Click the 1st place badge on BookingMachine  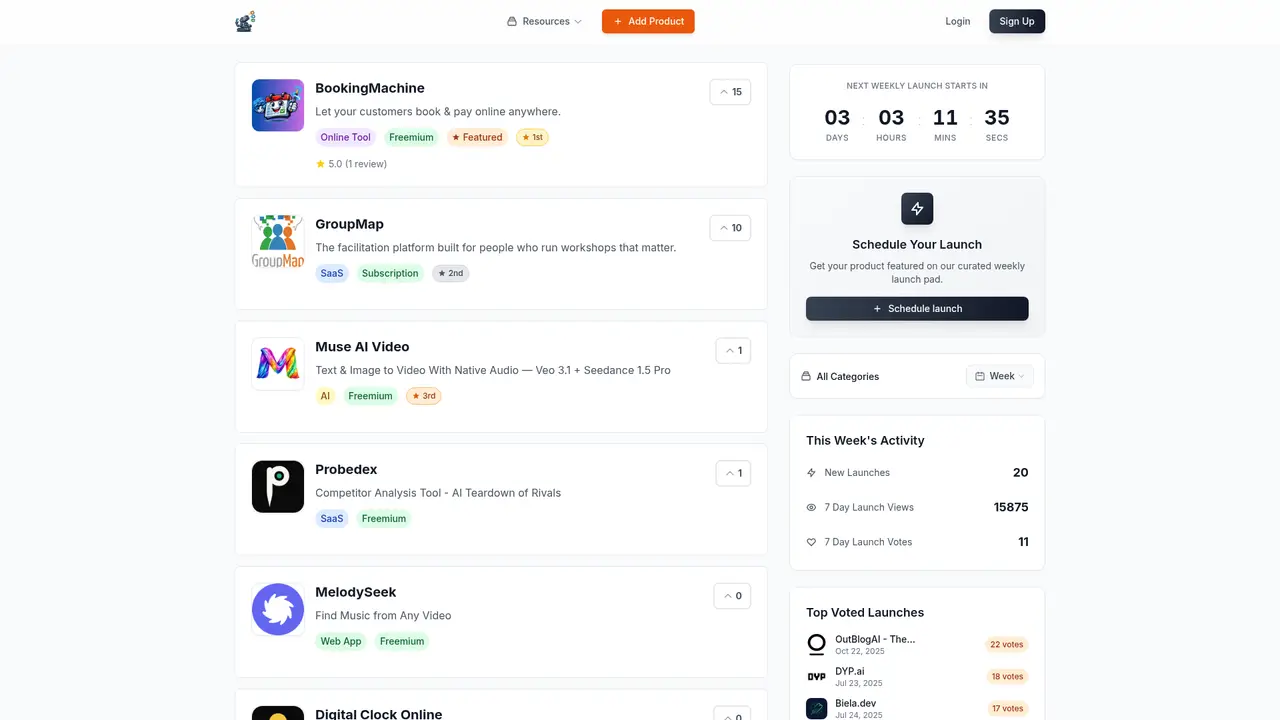pyautogui.click(x=532, y=137)
